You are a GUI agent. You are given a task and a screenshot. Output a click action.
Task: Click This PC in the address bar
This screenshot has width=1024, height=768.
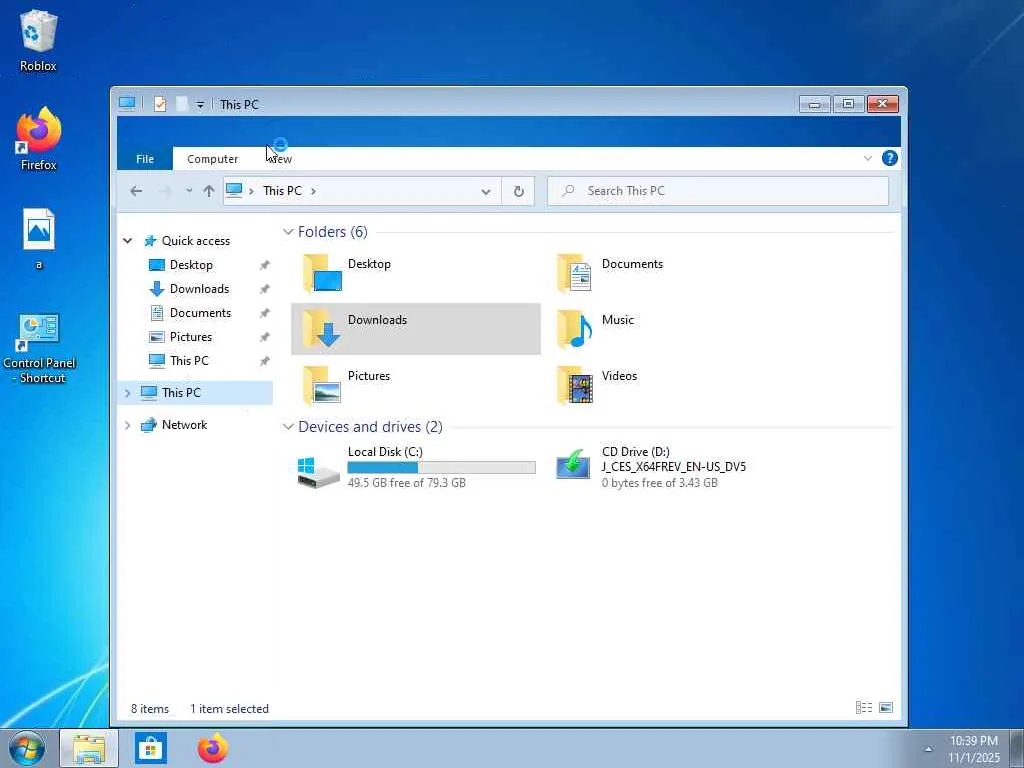coord(282,191)
